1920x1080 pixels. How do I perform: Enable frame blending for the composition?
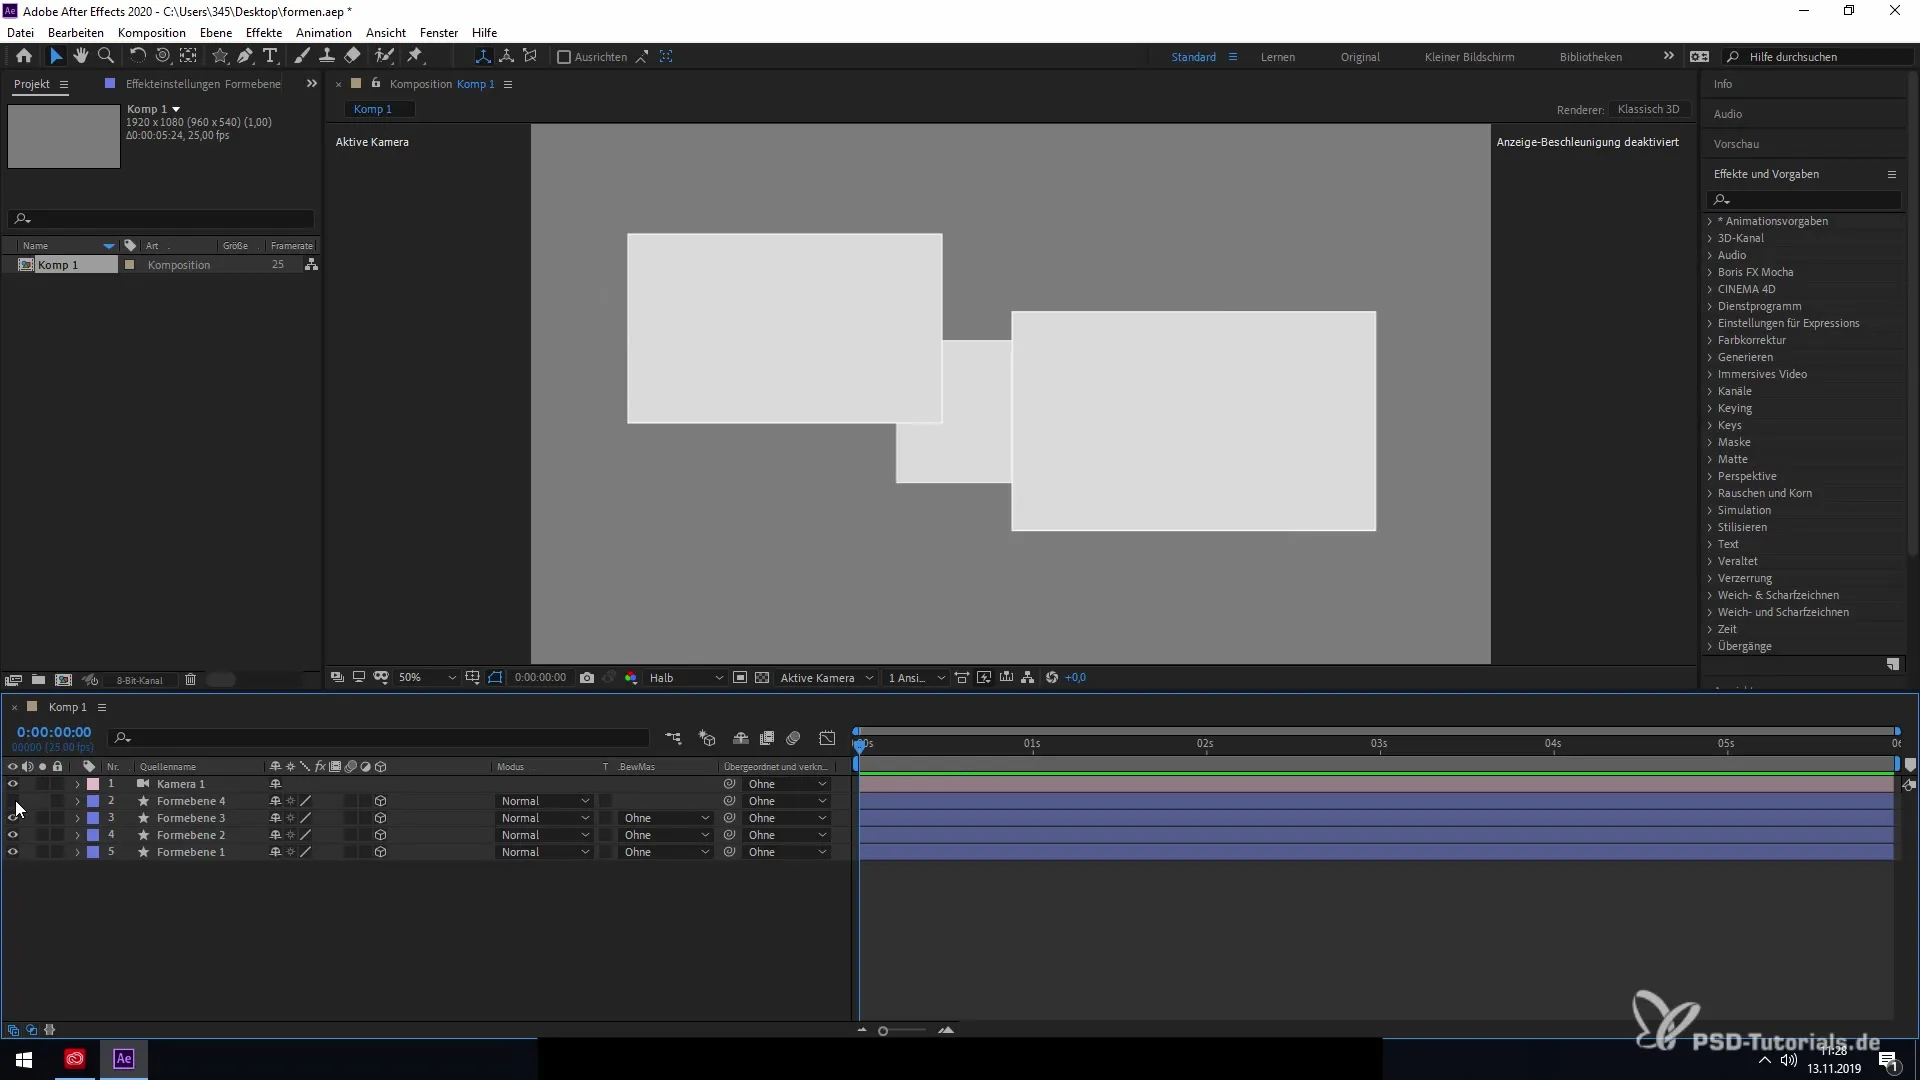pos(767,739)
